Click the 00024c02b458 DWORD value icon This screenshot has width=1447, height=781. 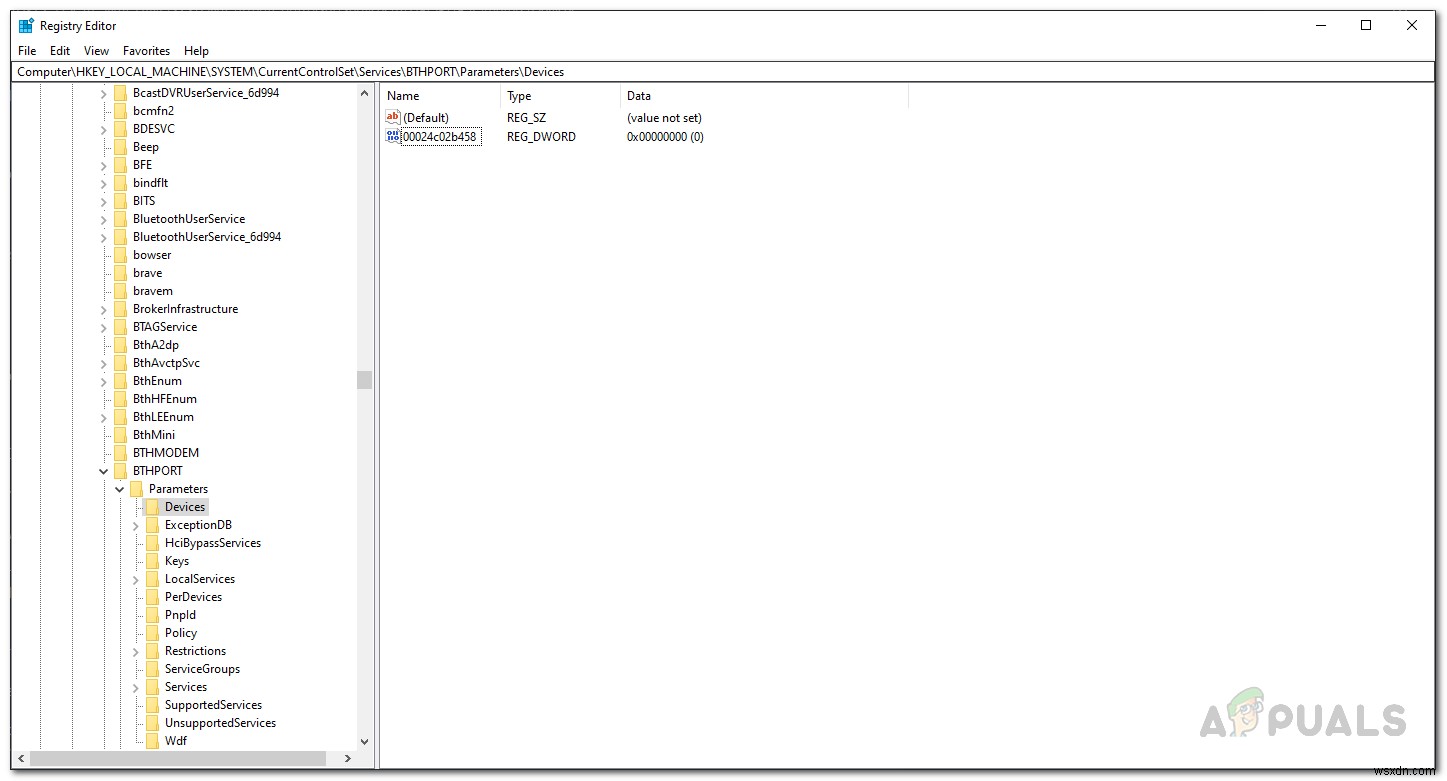(x=393, y=136)
